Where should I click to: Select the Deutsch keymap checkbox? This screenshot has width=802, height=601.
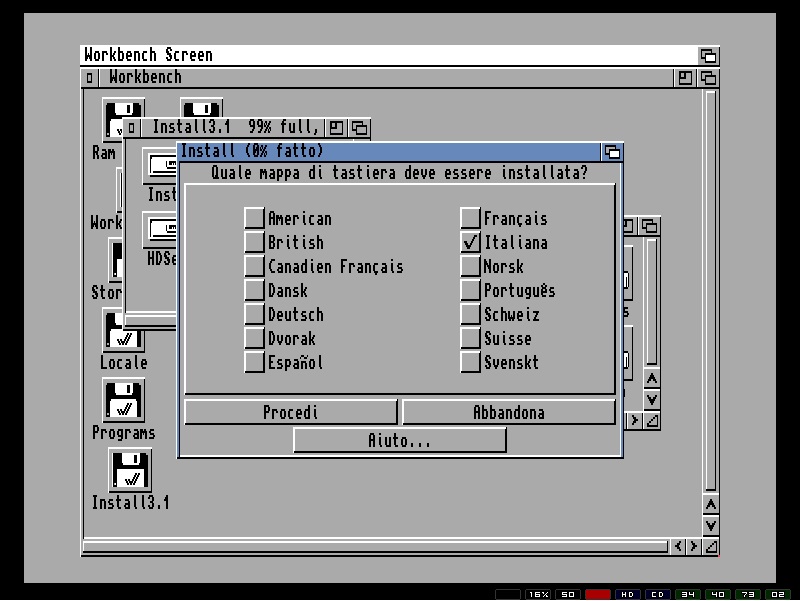254,314
